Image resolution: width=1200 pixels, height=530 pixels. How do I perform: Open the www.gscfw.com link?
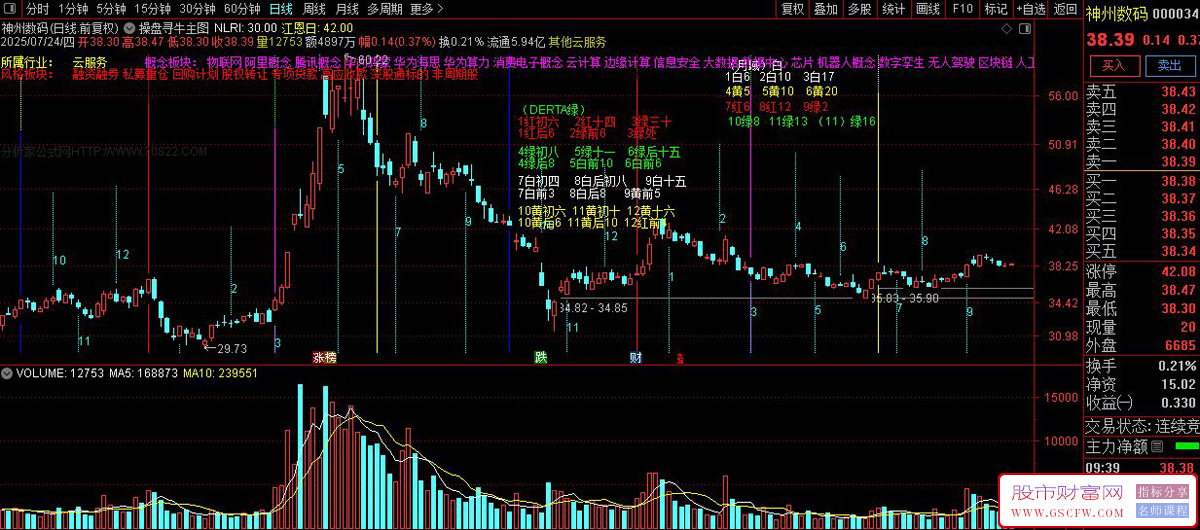pos(1067,512)
